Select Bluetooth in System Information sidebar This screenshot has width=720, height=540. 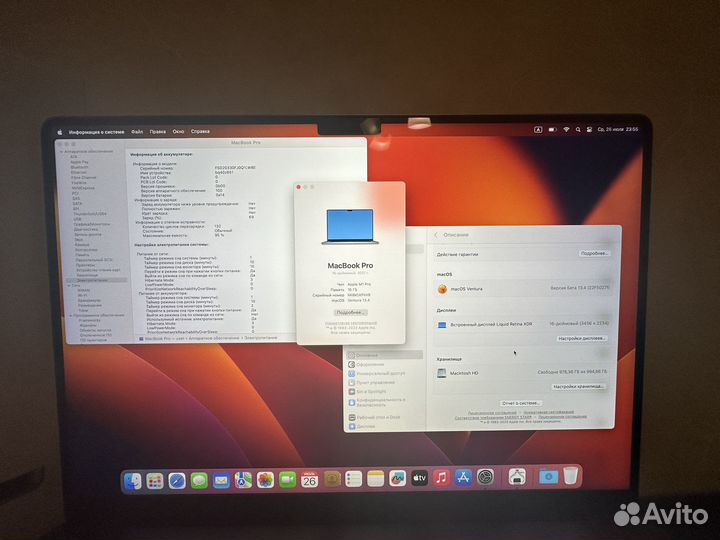79,167
